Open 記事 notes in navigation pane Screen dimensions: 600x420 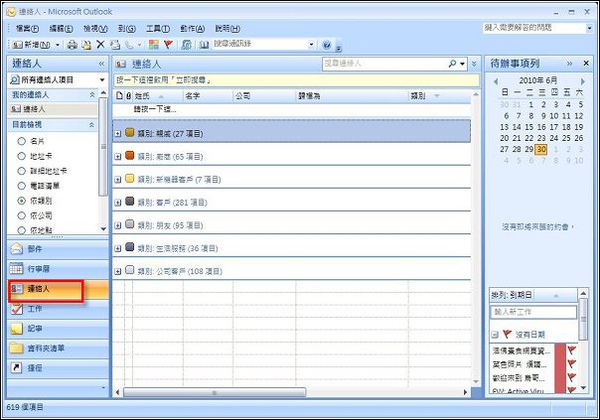coord(58,329)
